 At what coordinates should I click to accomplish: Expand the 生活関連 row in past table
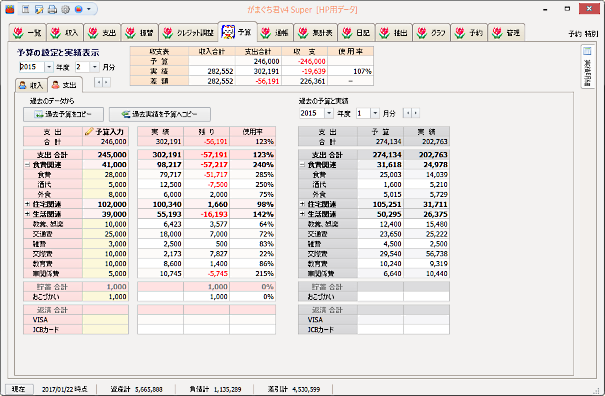[x=302, y=214]
